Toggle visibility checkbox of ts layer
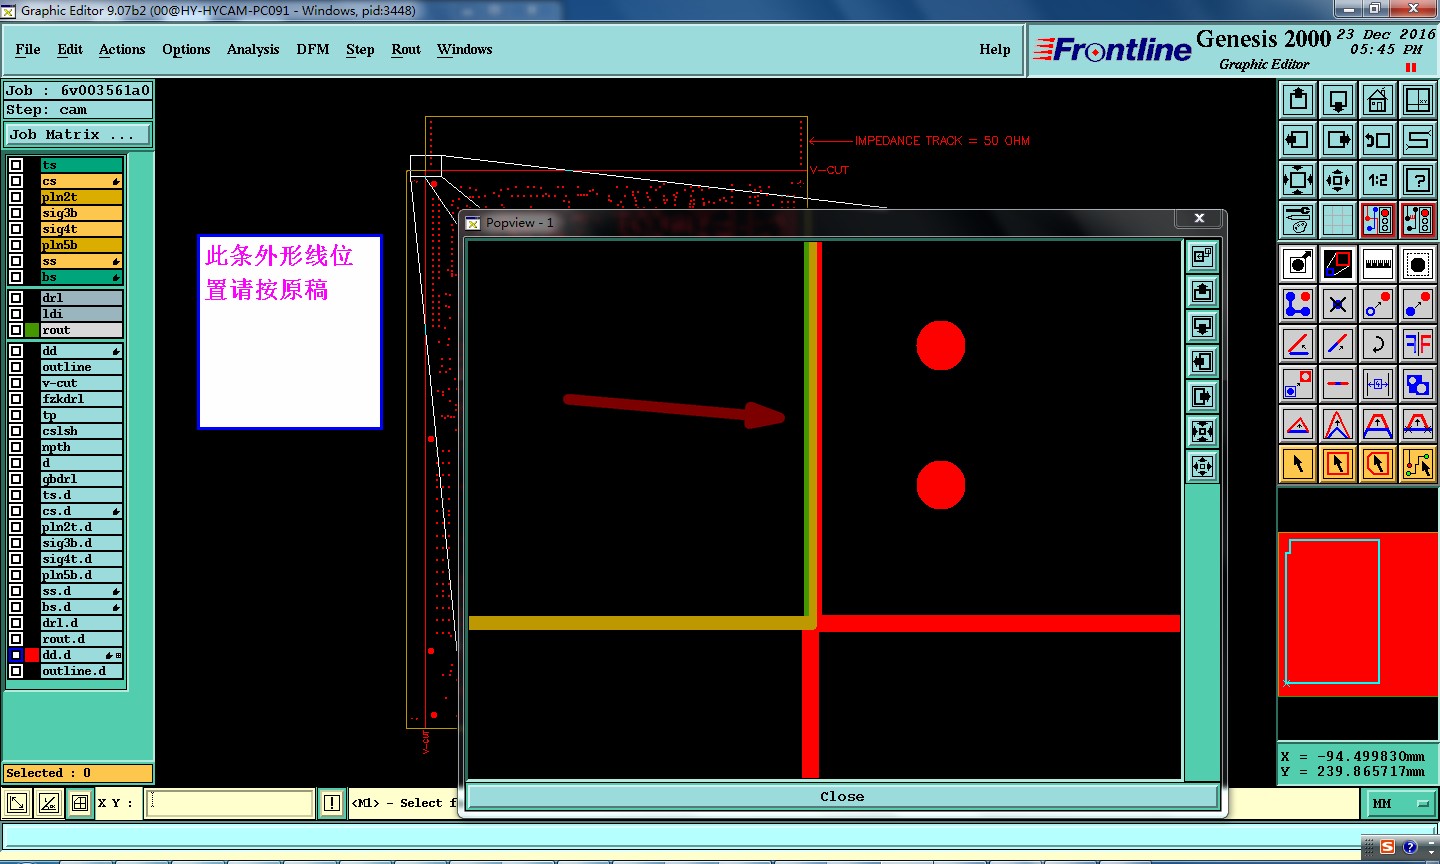The image size is (1440, 864). 16,165
